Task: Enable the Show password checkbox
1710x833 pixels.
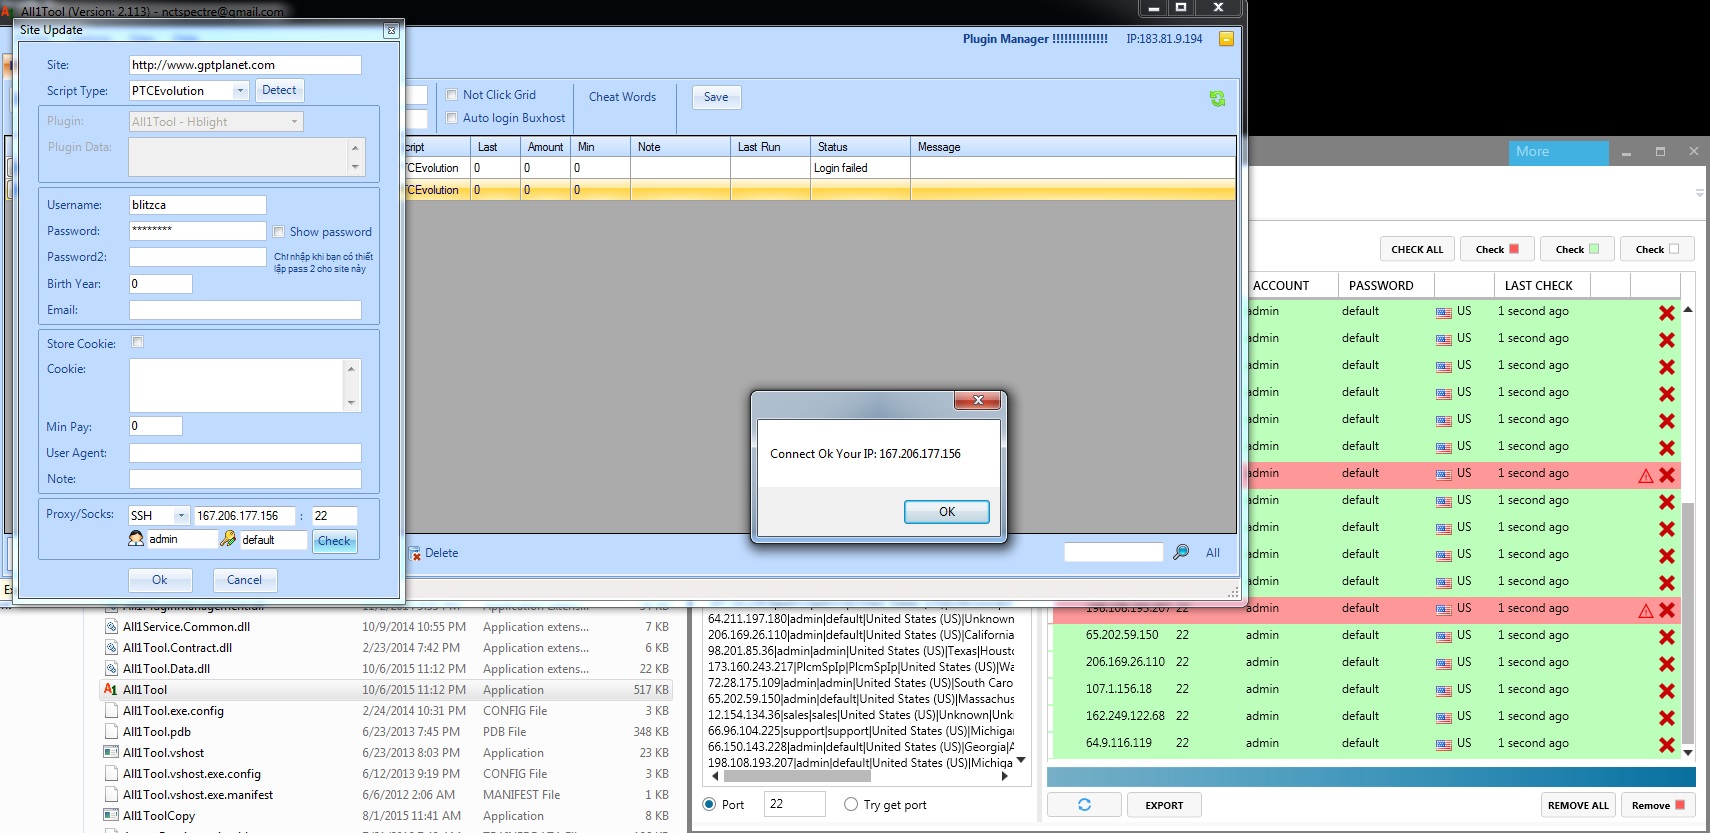Action: [279, 232]
